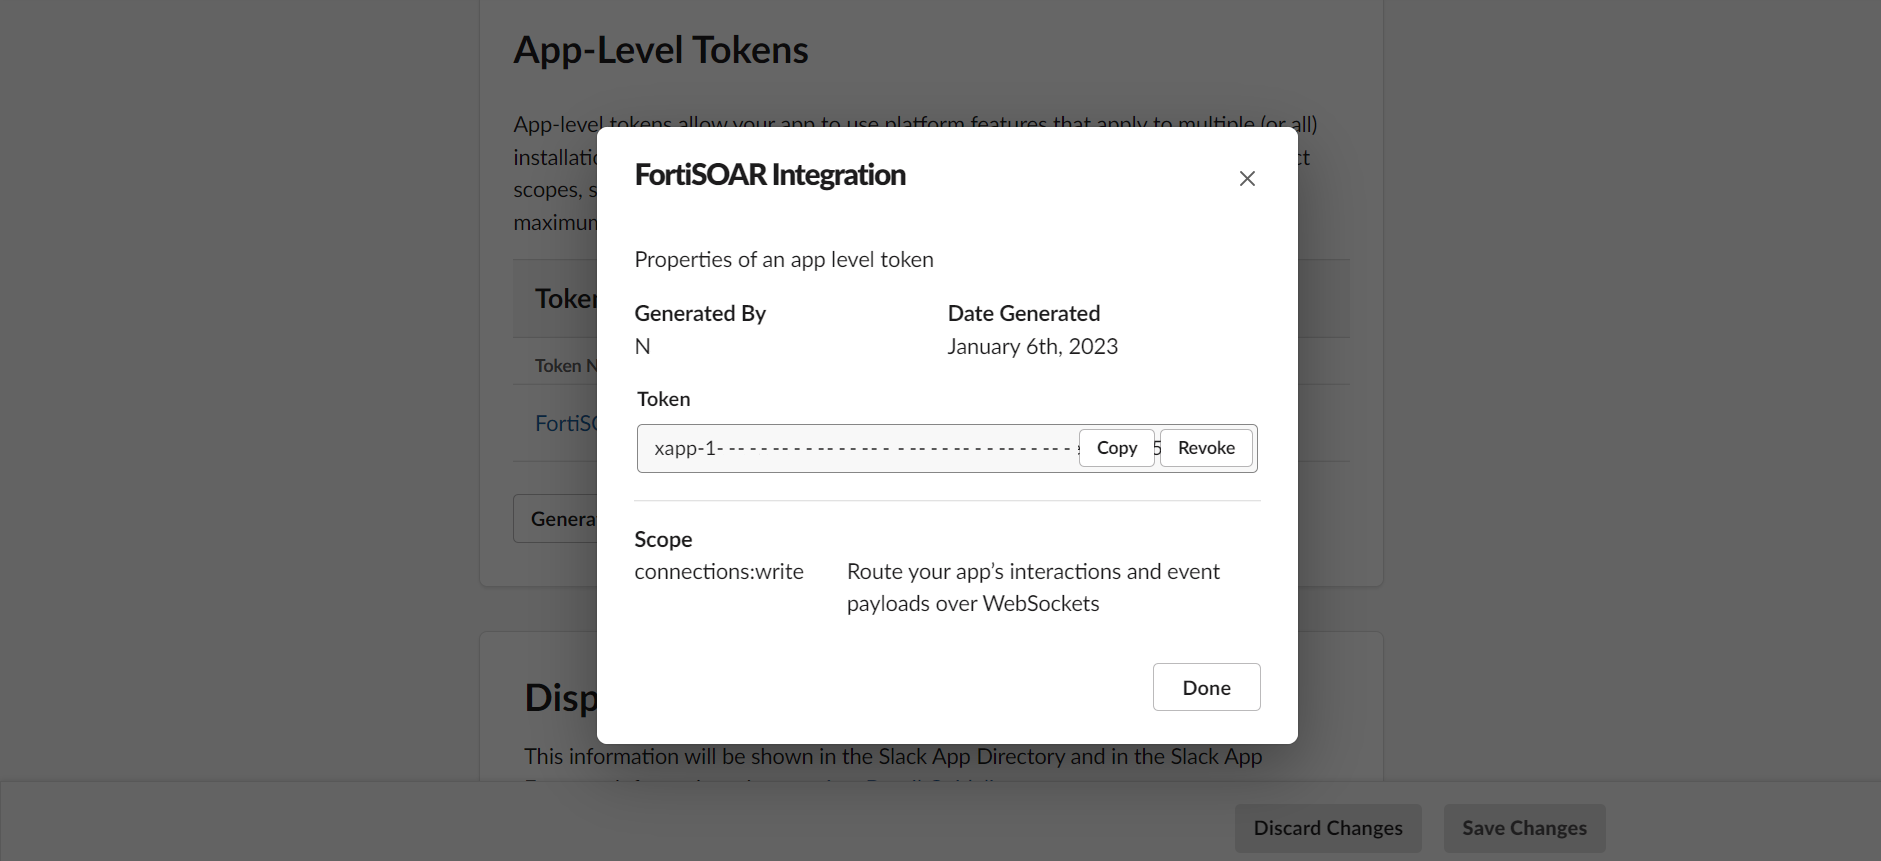Screen dimensions: 1881x861
Task: Click the WebSockets scope description text
Action: (1033, 587)
